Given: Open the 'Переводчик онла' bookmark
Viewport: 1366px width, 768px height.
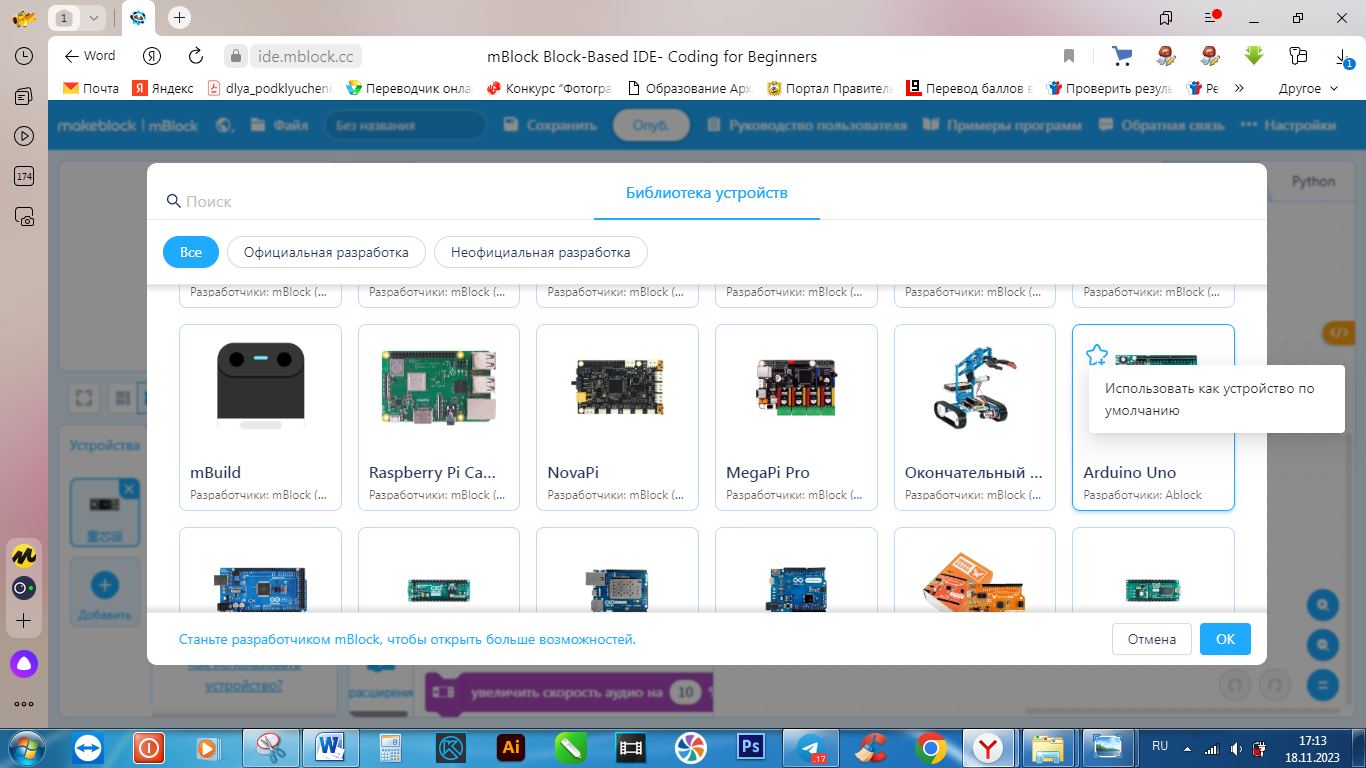Looking at the screenshot, I should (408, 88).
